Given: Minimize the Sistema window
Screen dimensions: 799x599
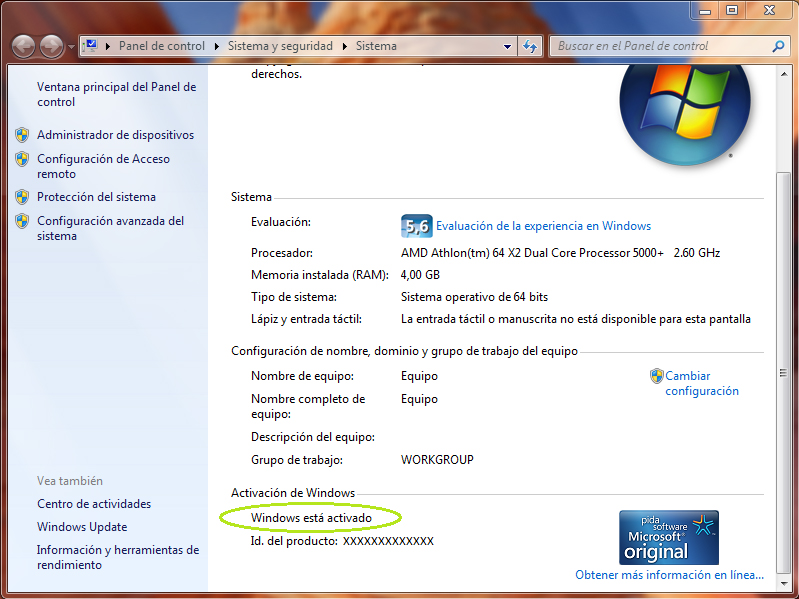Looking at the screenshot, I should [x=705, y=10].
